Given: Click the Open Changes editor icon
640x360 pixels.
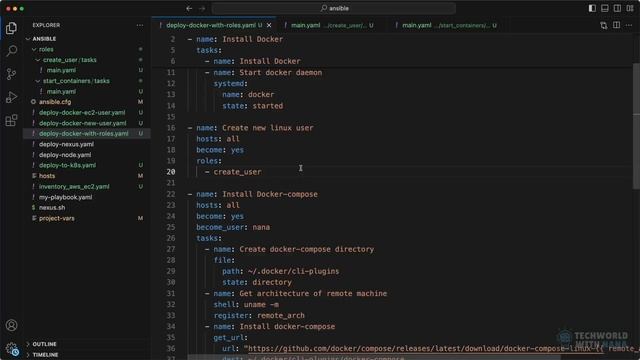Looking at the screenshot, I should point(604,25).
